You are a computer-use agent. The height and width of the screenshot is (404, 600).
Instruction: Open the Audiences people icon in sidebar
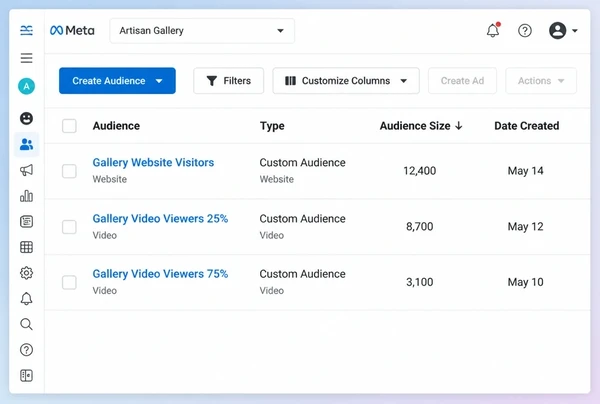tap(26, 144)
